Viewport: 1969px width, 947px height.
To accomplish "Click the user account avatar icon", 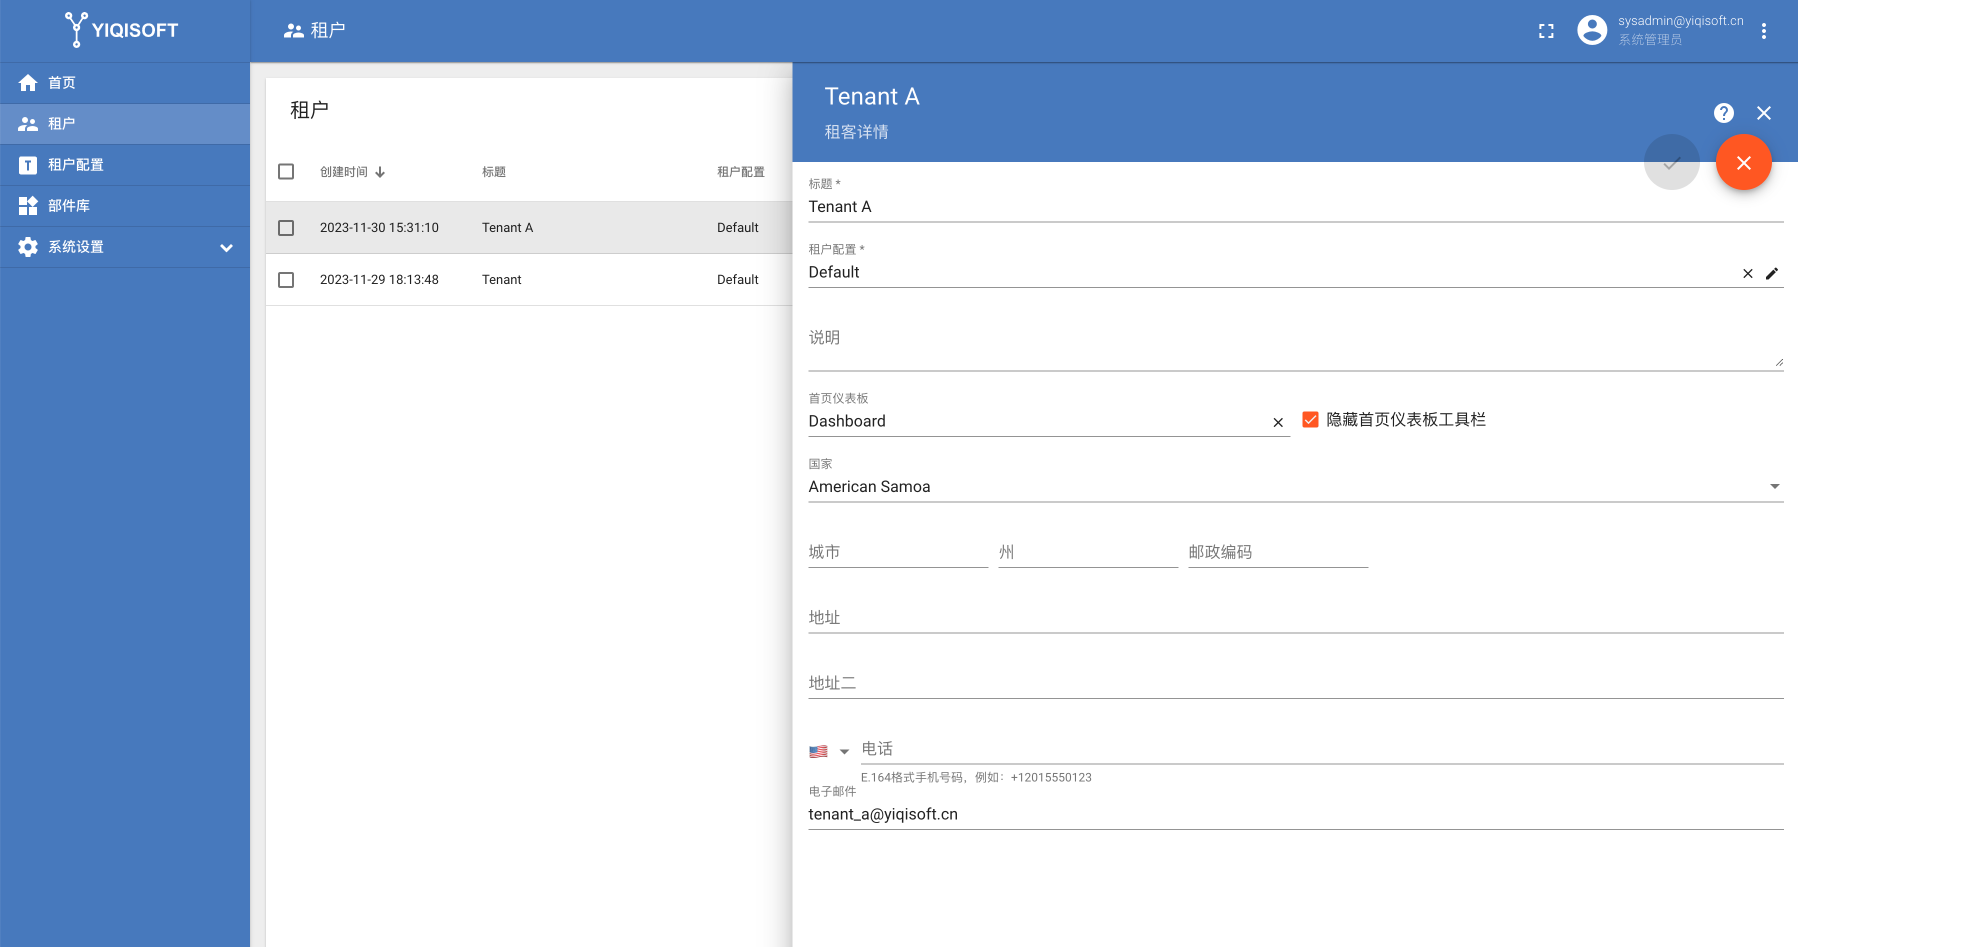I will click(1592, 30).
